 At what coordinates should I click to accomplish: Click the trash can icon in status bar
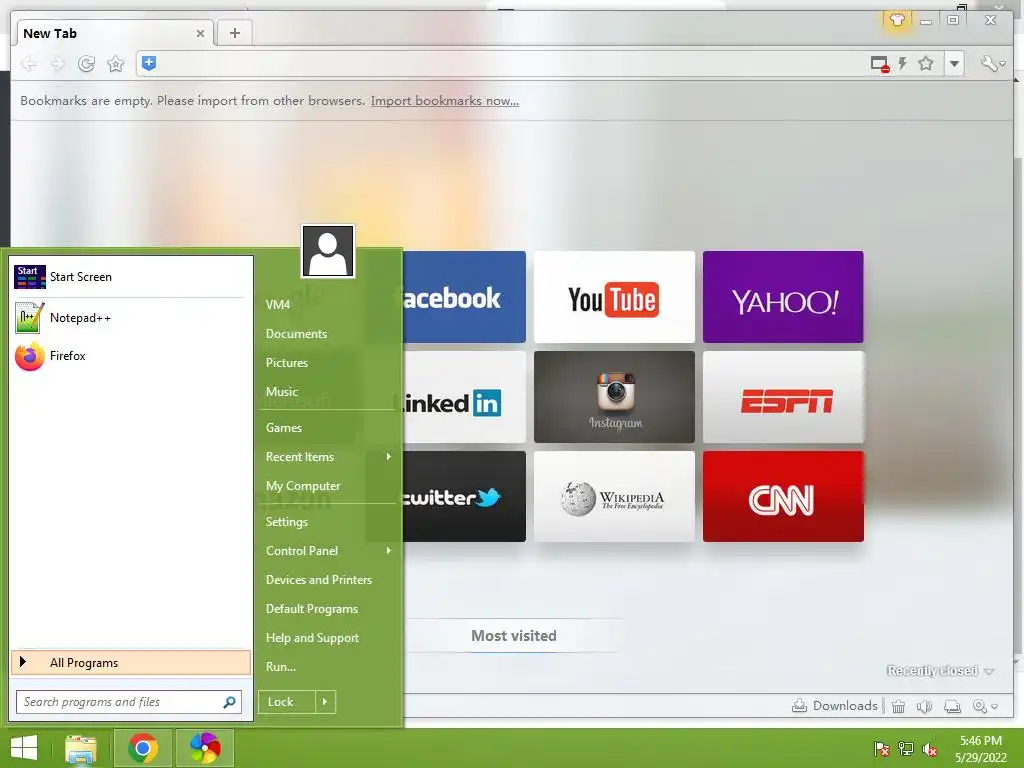click(x=899, y=706)
